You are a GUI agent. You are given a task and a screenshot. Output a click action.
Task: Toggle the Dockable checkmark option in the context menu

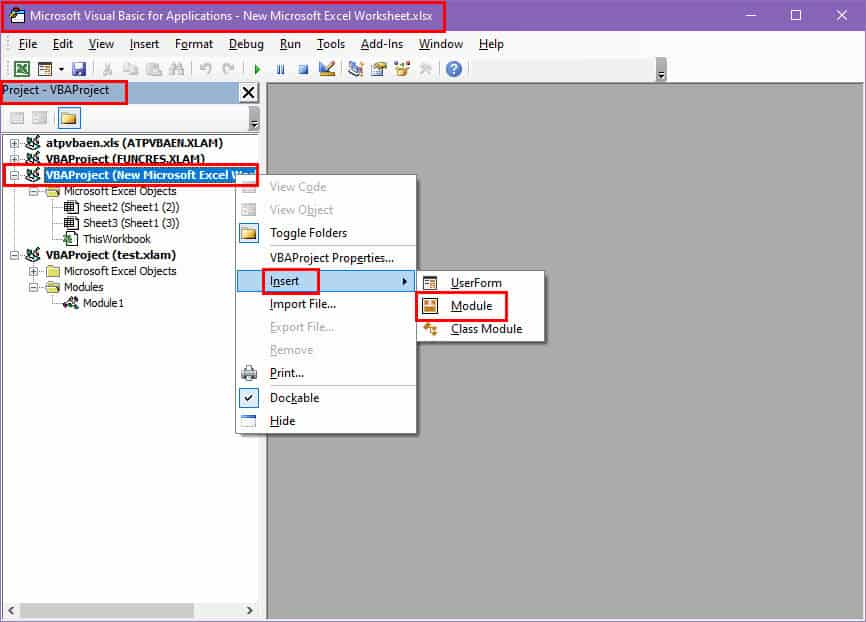coord(294,398)
